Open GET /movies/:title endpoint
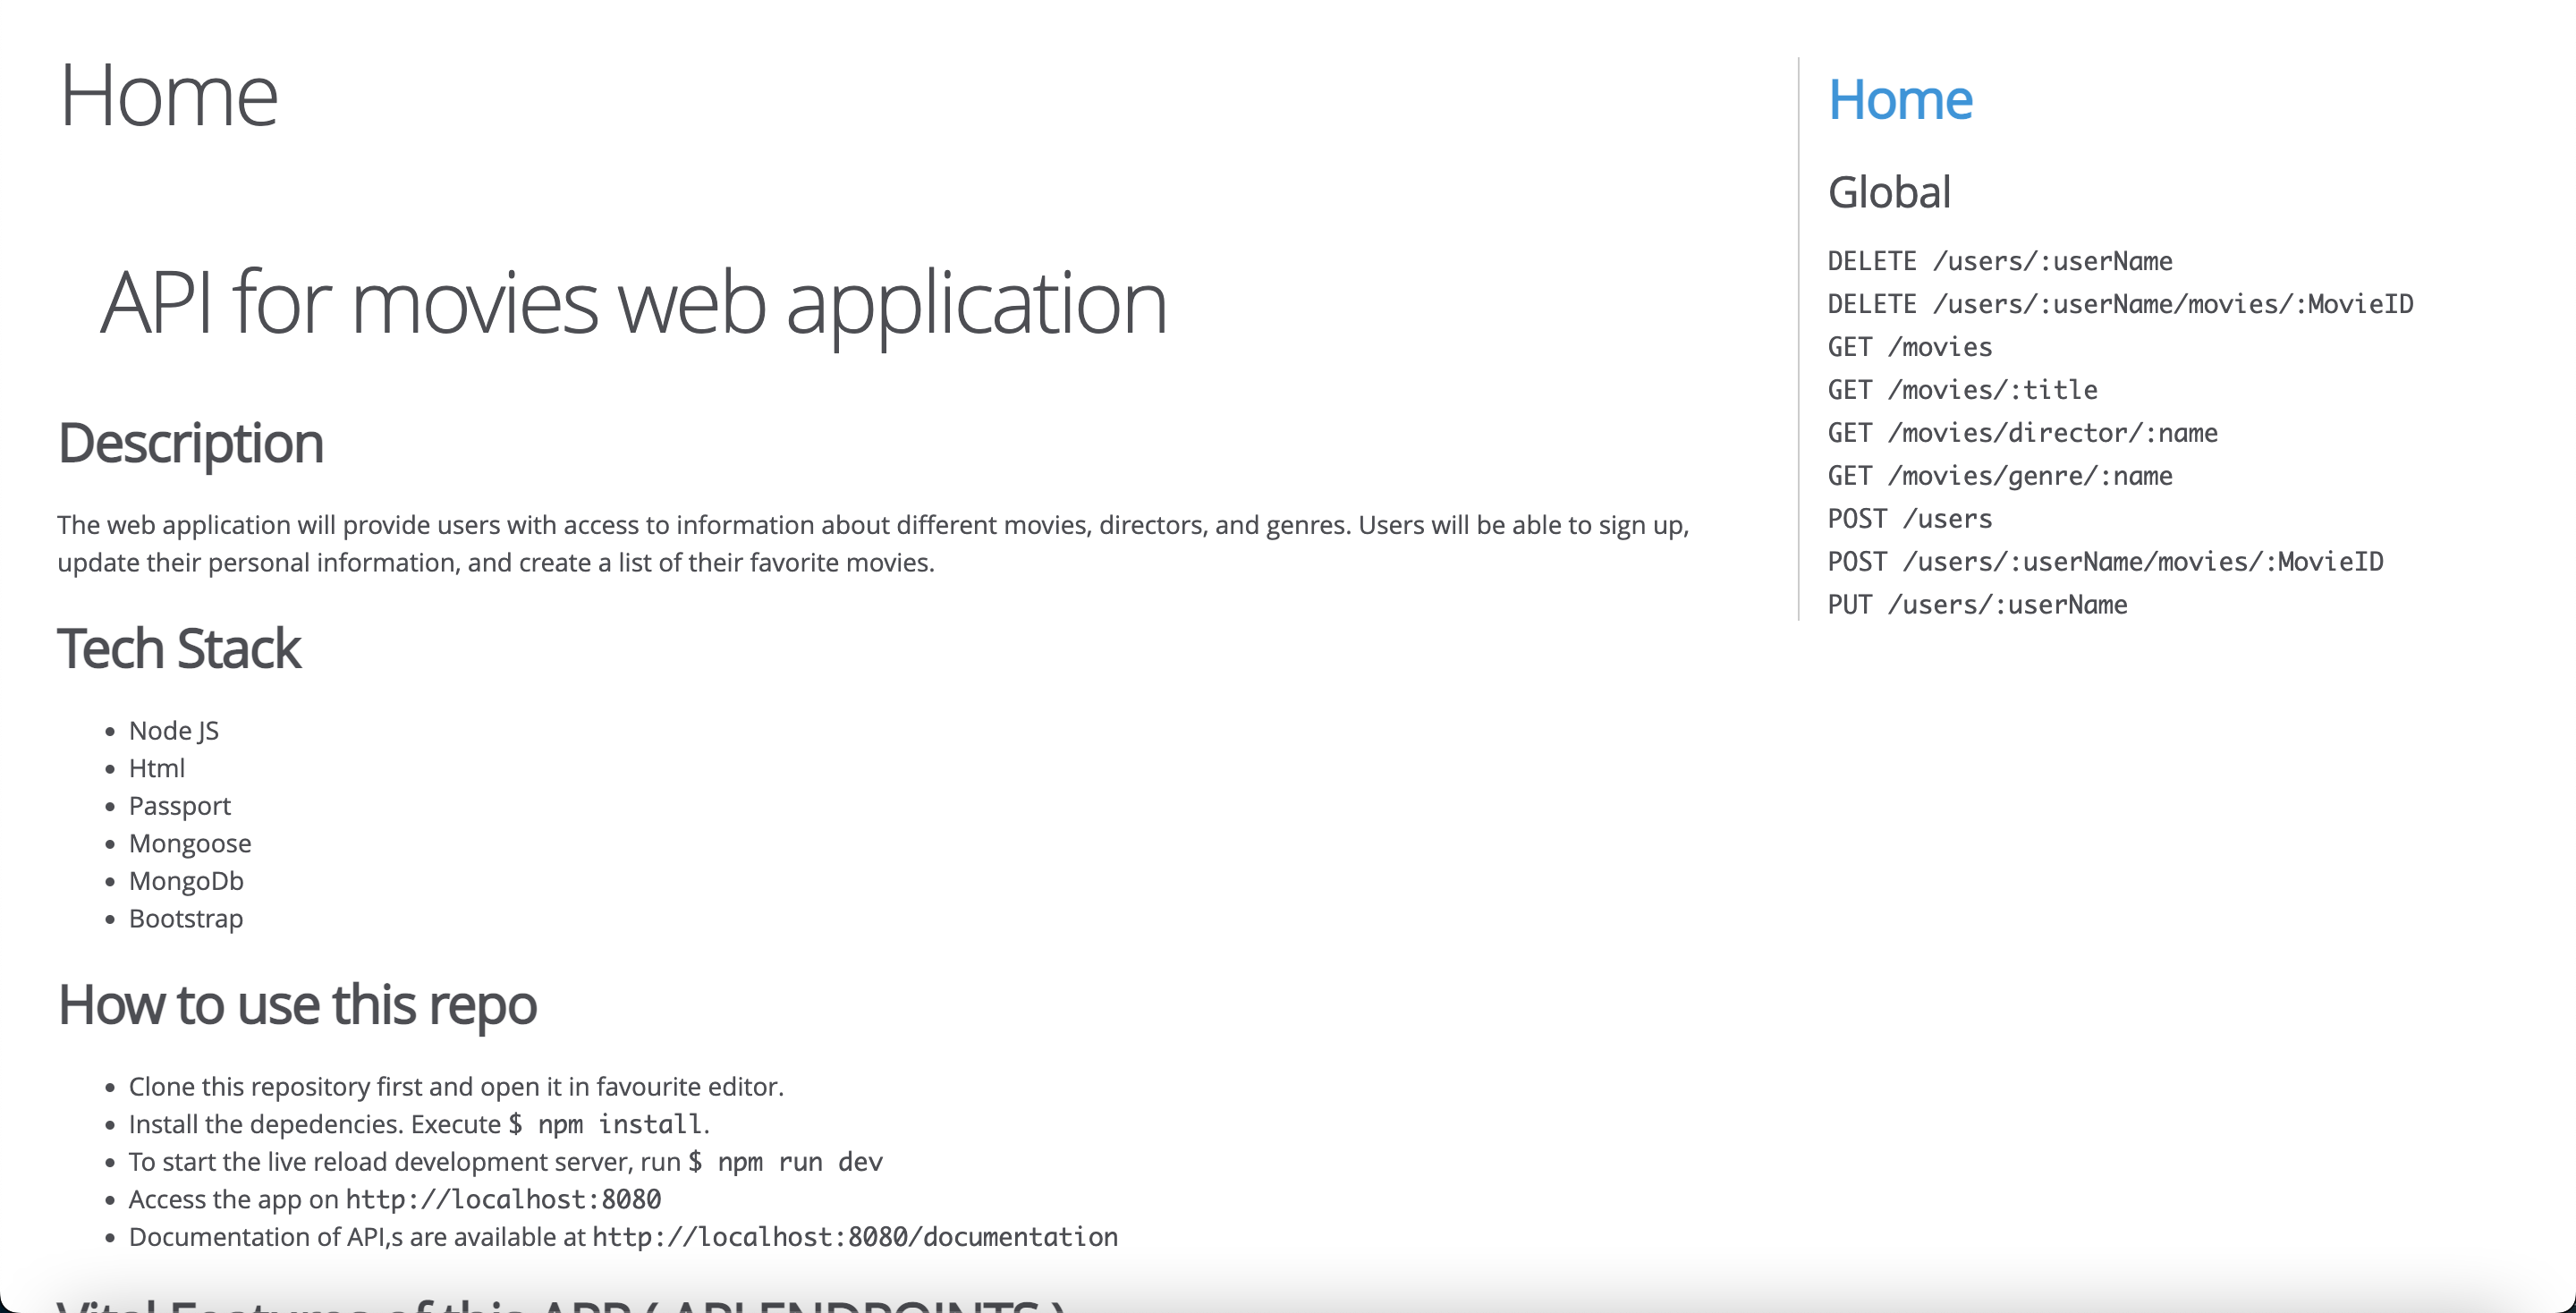The image size is (2576, 1313). [1962, 391]
